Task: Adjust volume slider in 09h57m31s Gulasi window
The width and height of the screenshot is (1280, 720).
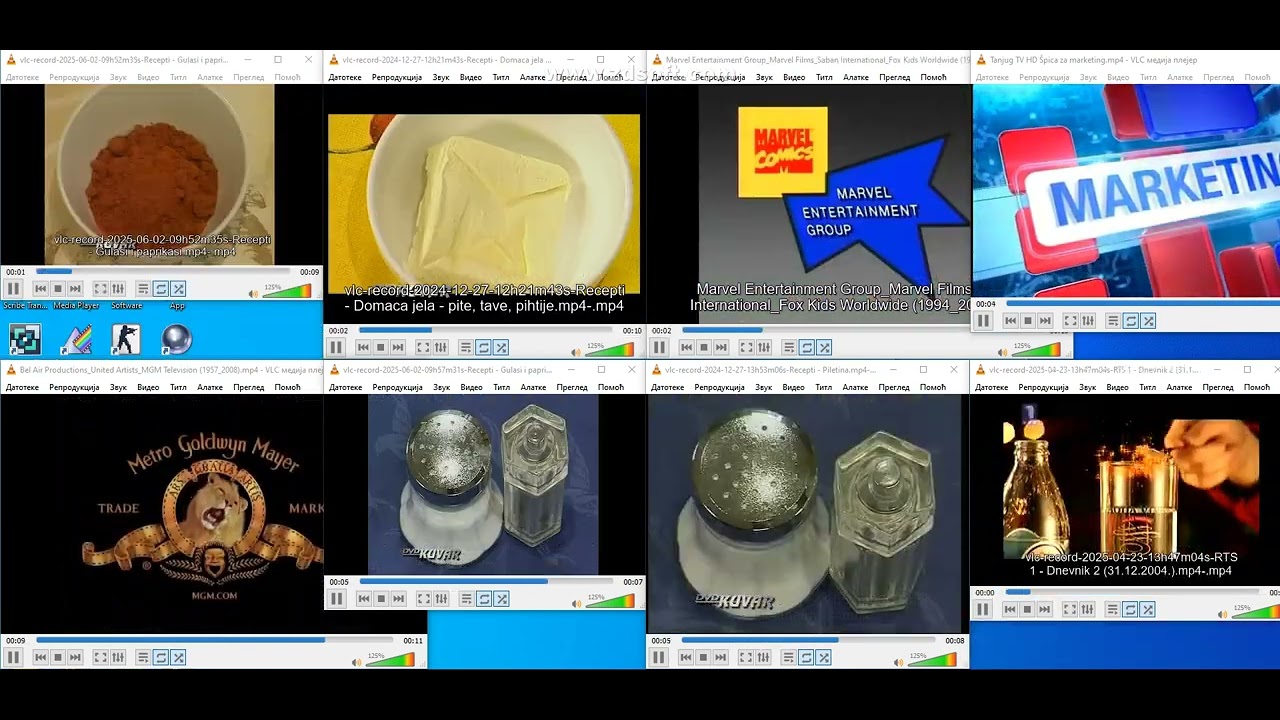Action: pos(610,600)
